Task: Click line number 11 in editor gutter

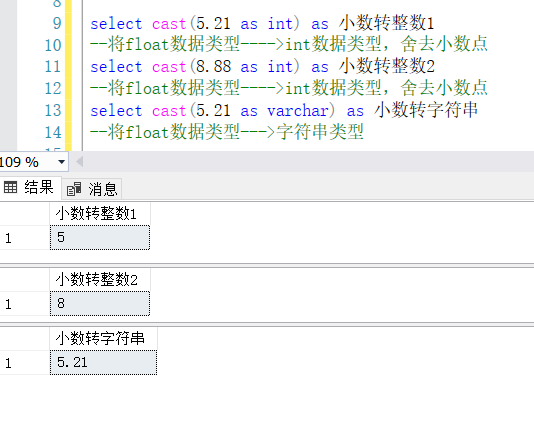Action: tap(53, 67)
